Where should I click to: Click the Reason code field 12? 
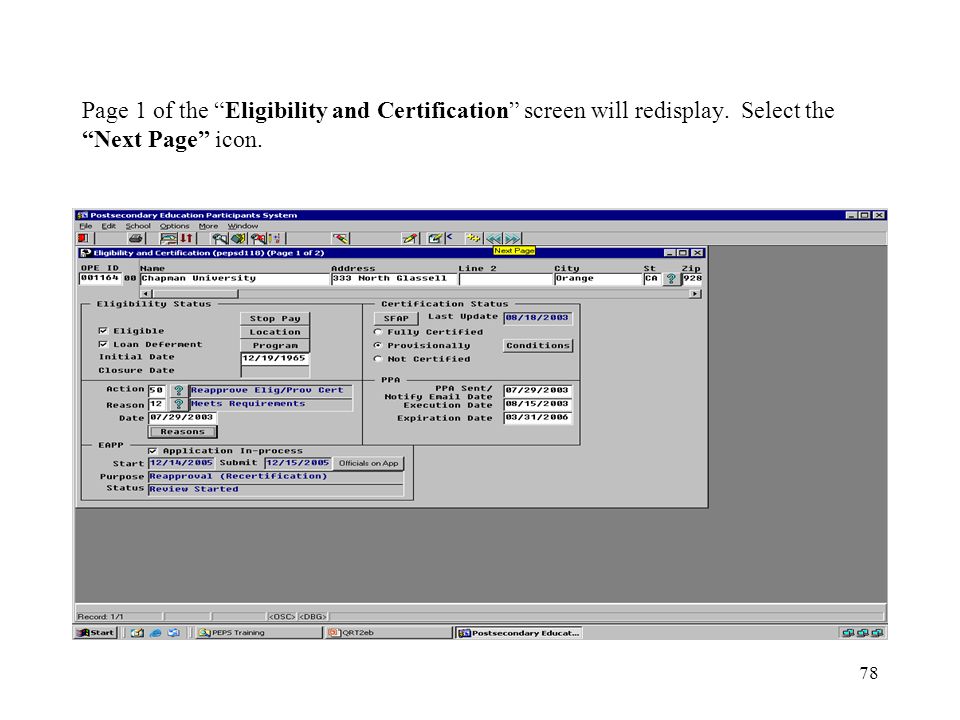(157, 404)
